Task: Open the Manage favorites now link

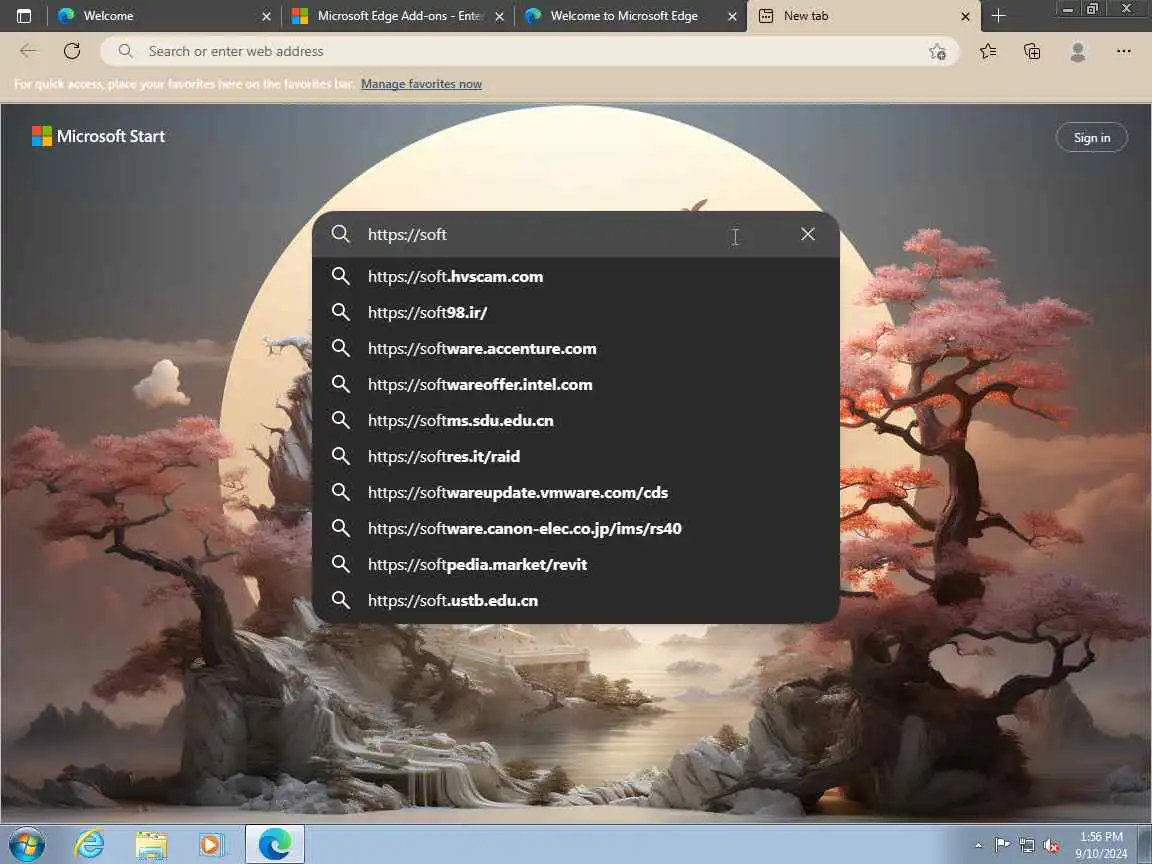Action: click(421, 84)
